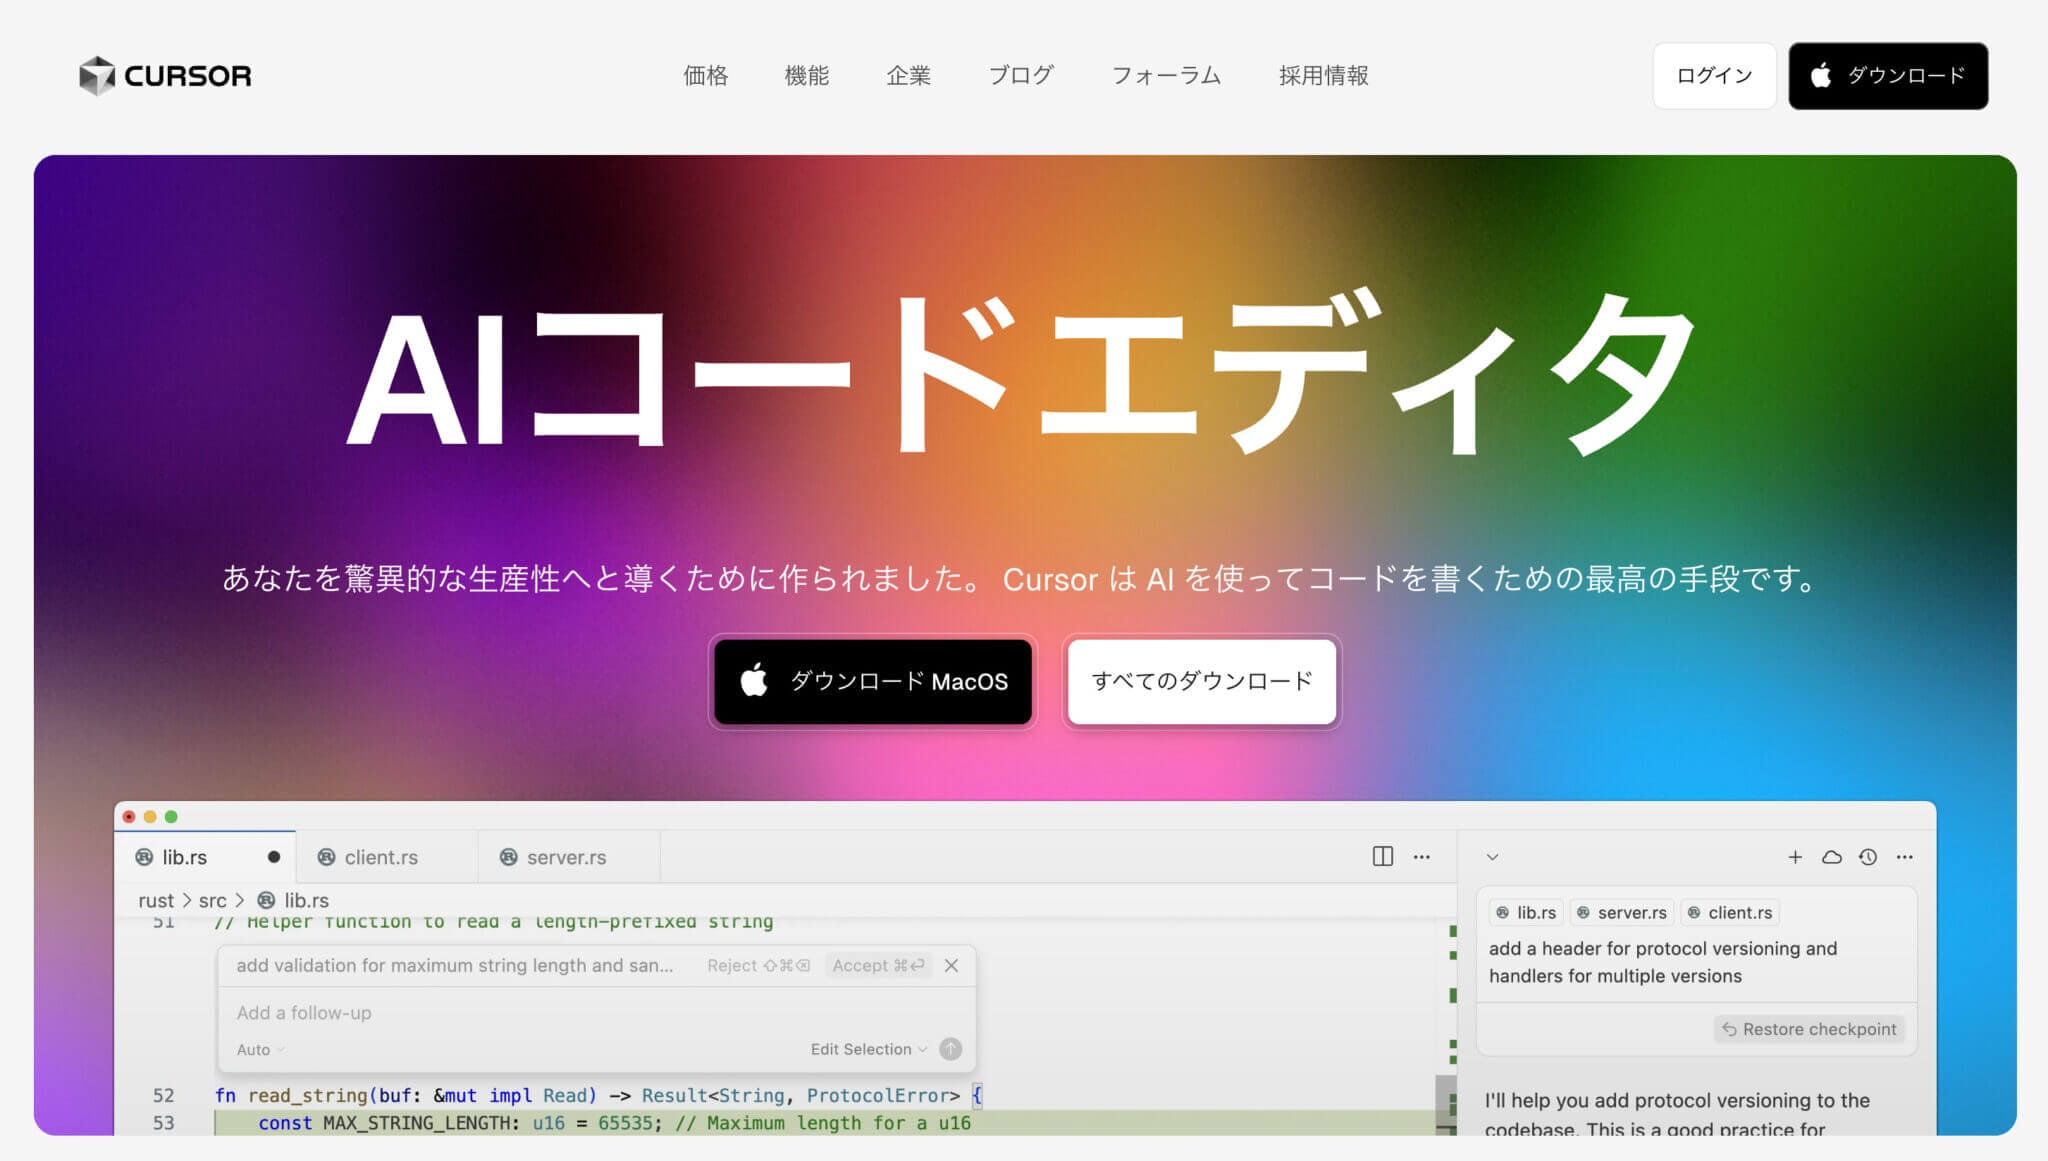Click the cloud icon in chat panel

click(x=1831, y=857)
